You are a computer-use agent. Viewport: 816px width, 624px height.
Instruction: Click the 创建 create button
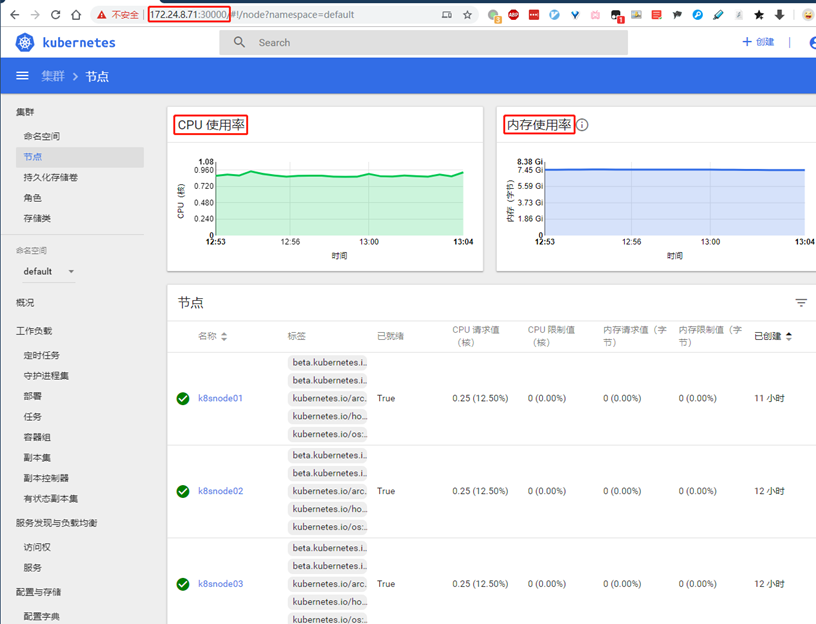[758, 42]
